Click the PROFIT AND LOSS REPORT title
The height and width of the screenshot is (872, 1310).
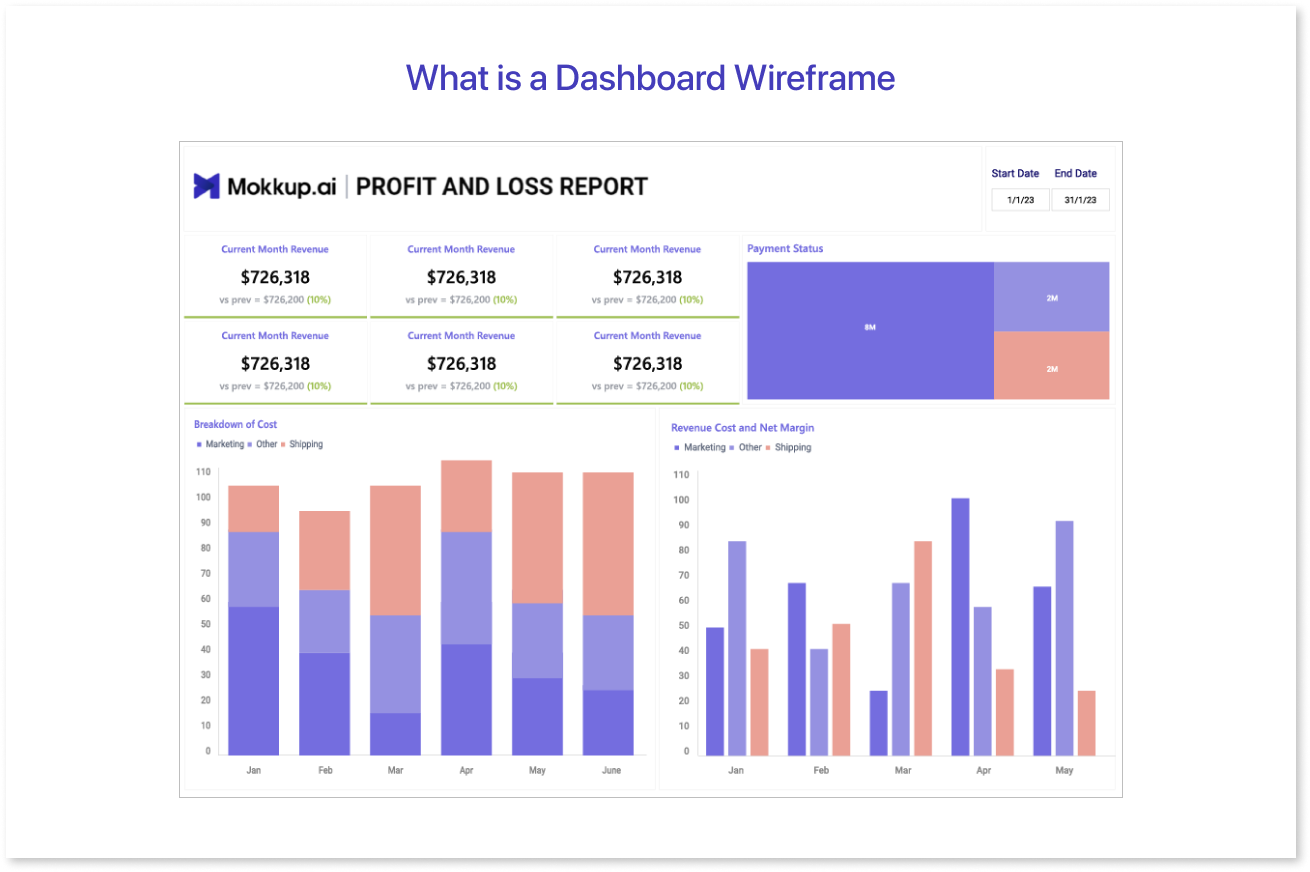pyautogui.click(x=502, y=187)
